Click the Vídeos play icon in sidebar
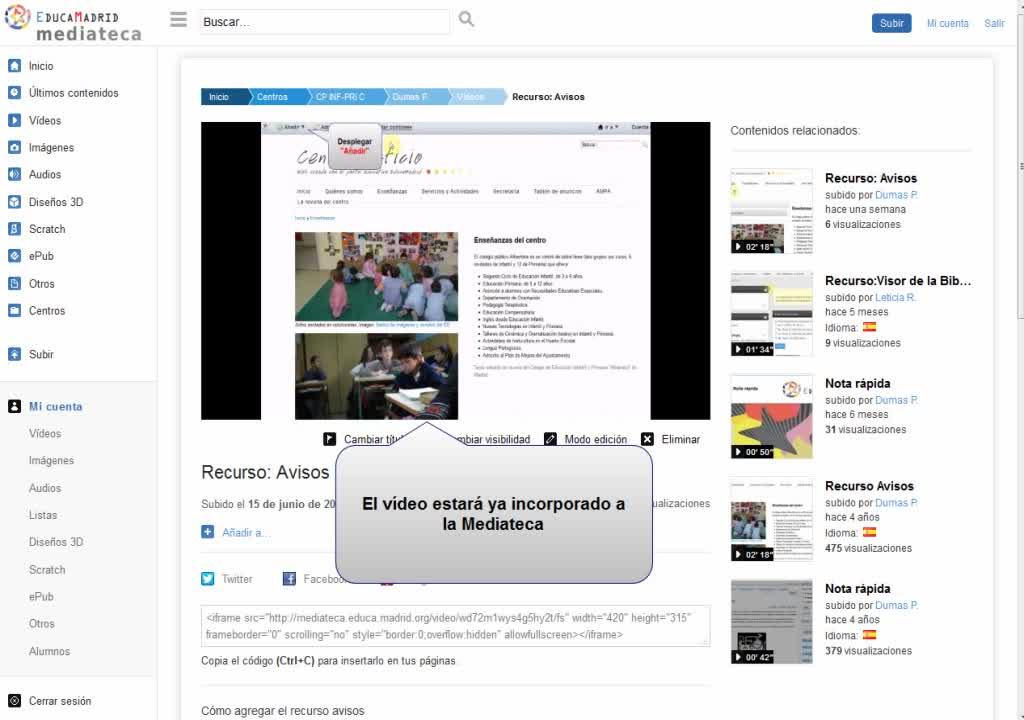1024x720 pixels. 14,120
